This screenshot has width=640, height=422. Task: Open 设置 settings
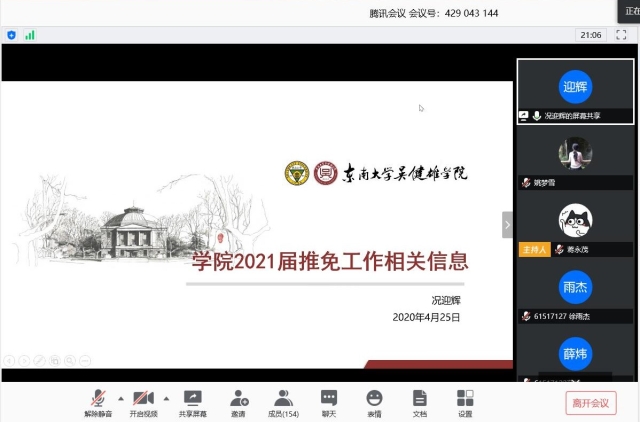click(465, 403)
